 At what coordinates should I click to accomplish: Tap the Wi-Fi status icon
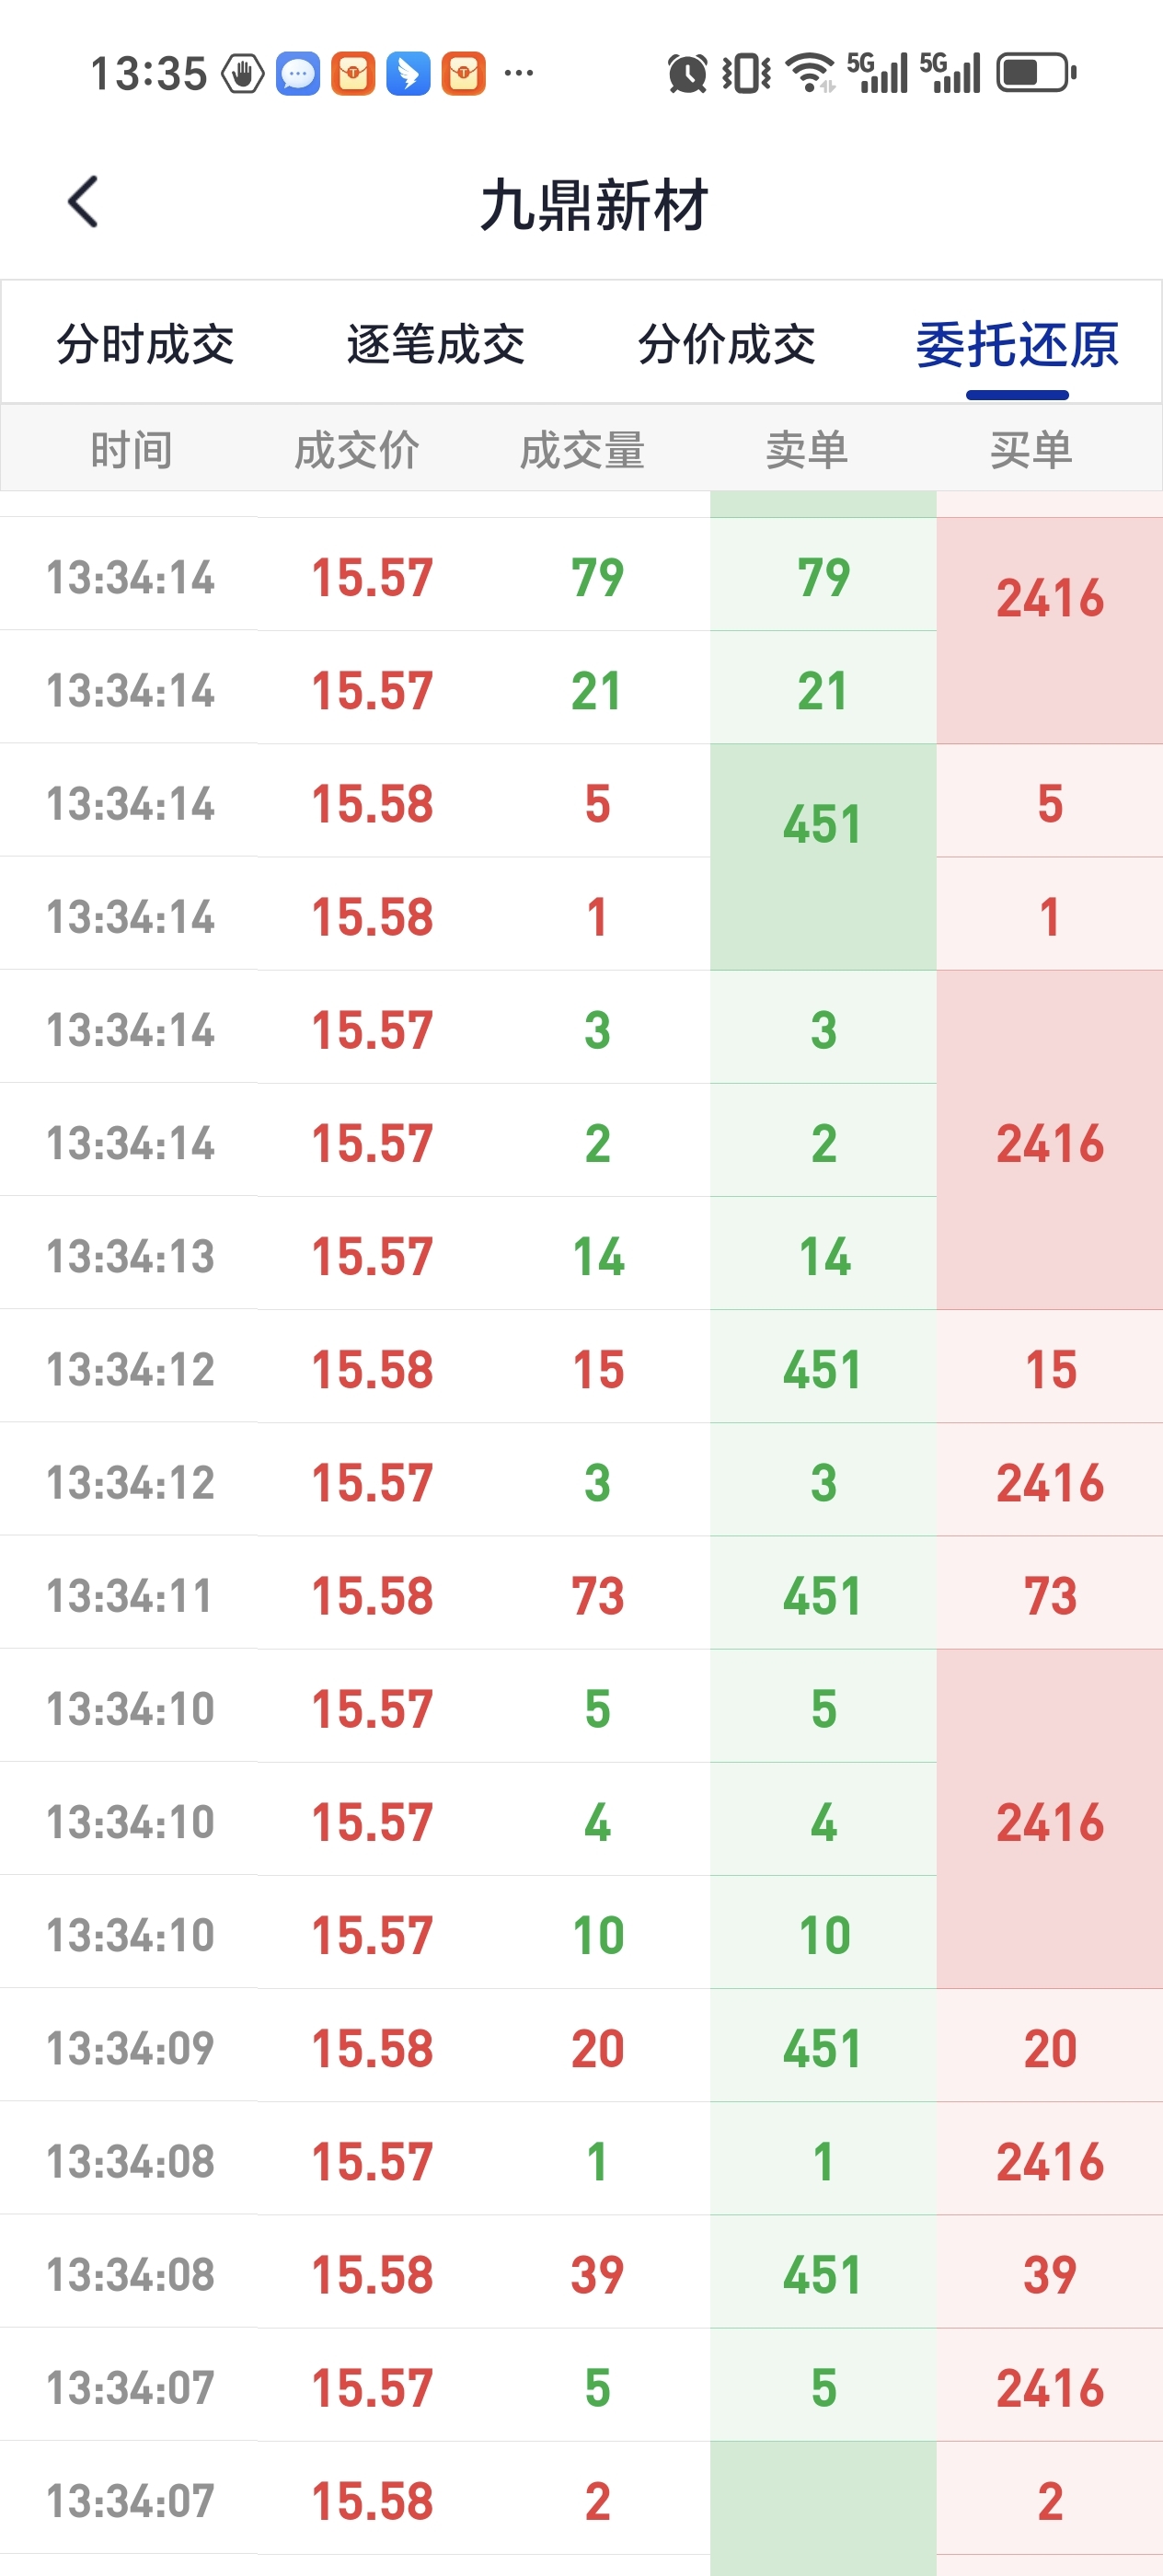(810, 73)
